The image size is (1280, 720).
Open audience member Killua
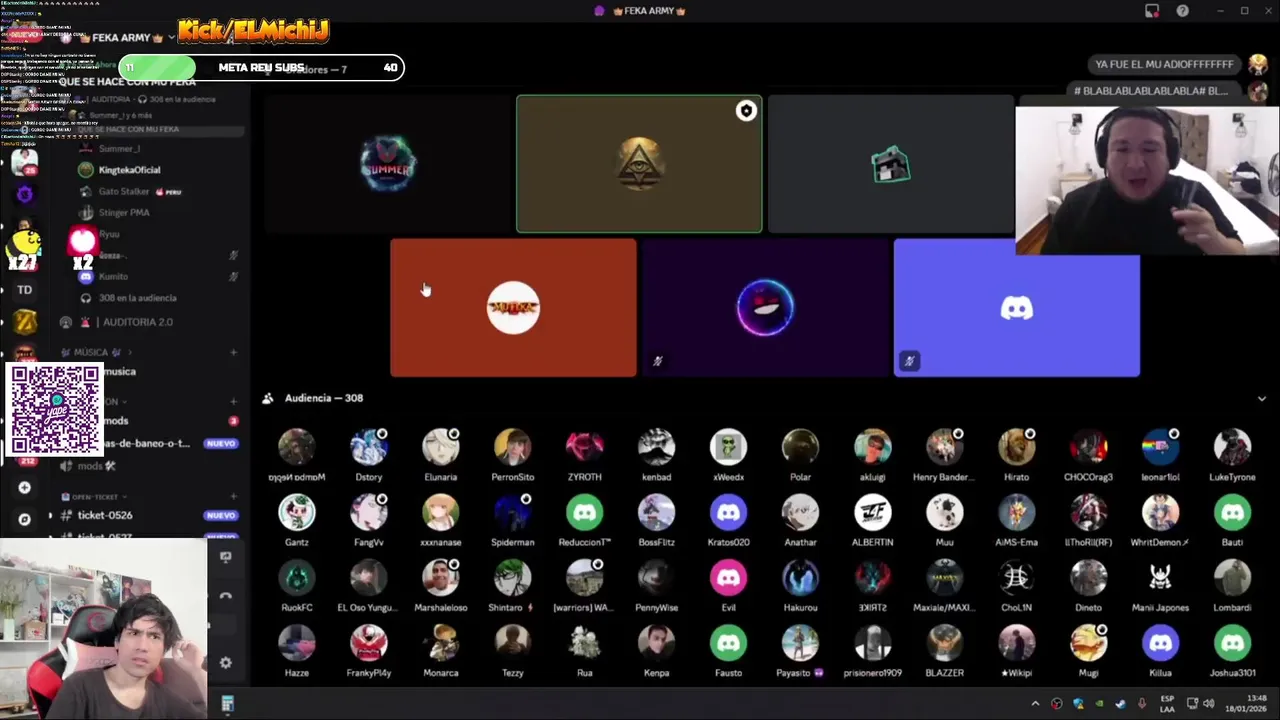1161,651
